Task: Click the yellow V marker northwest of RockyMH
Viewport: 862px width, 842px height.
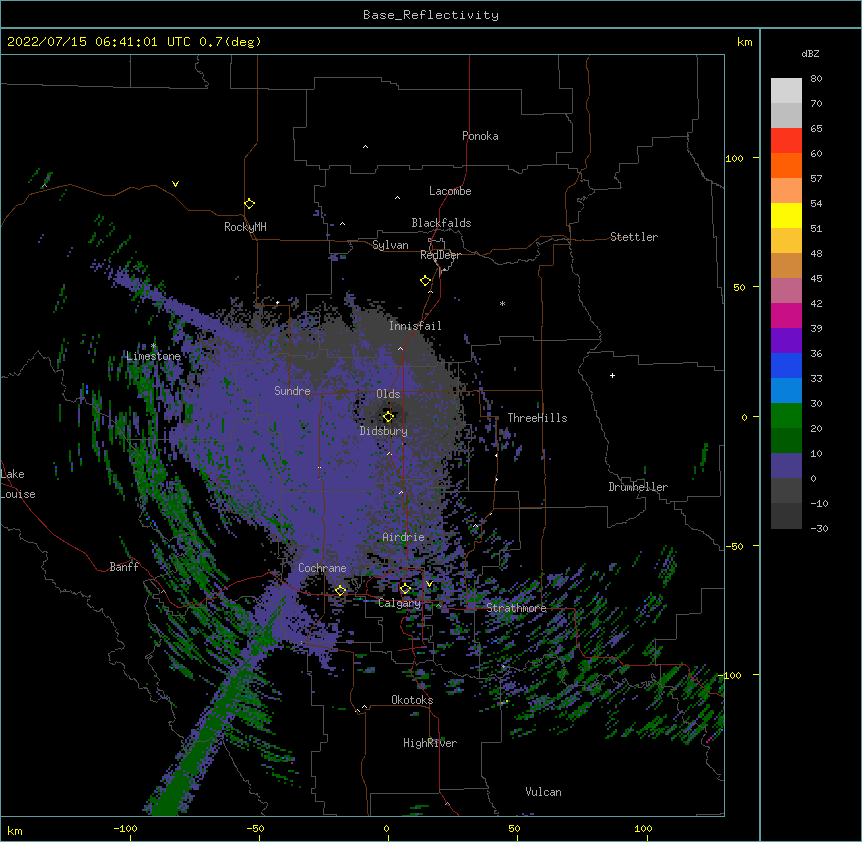Action: (x=175, y=184)
